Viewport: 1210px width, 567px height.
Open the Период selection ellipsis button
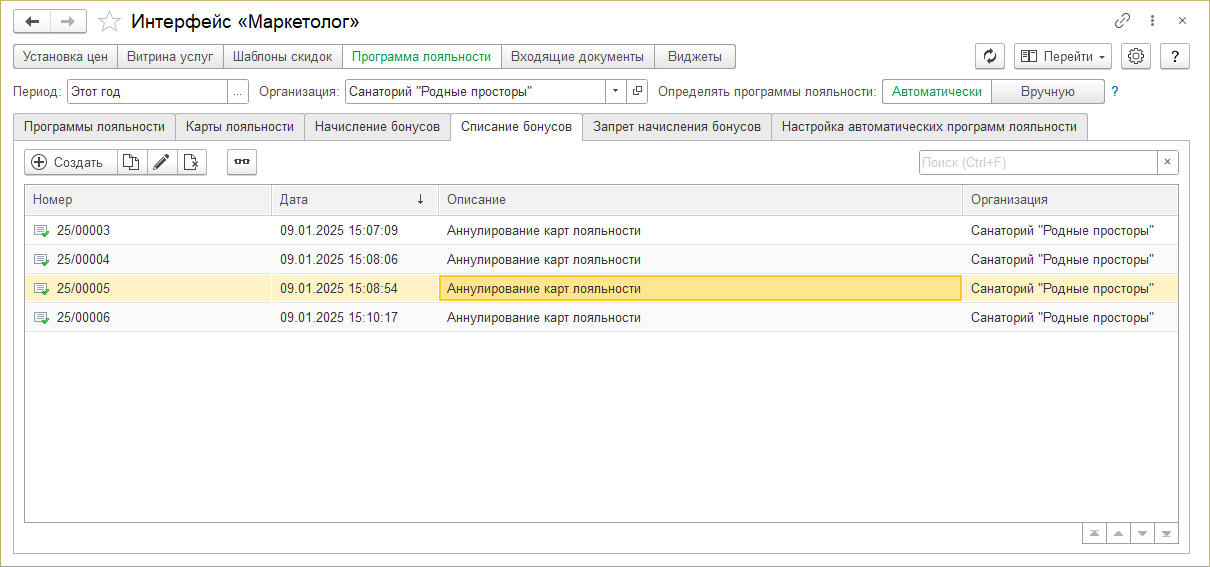[x=237, y=92]
